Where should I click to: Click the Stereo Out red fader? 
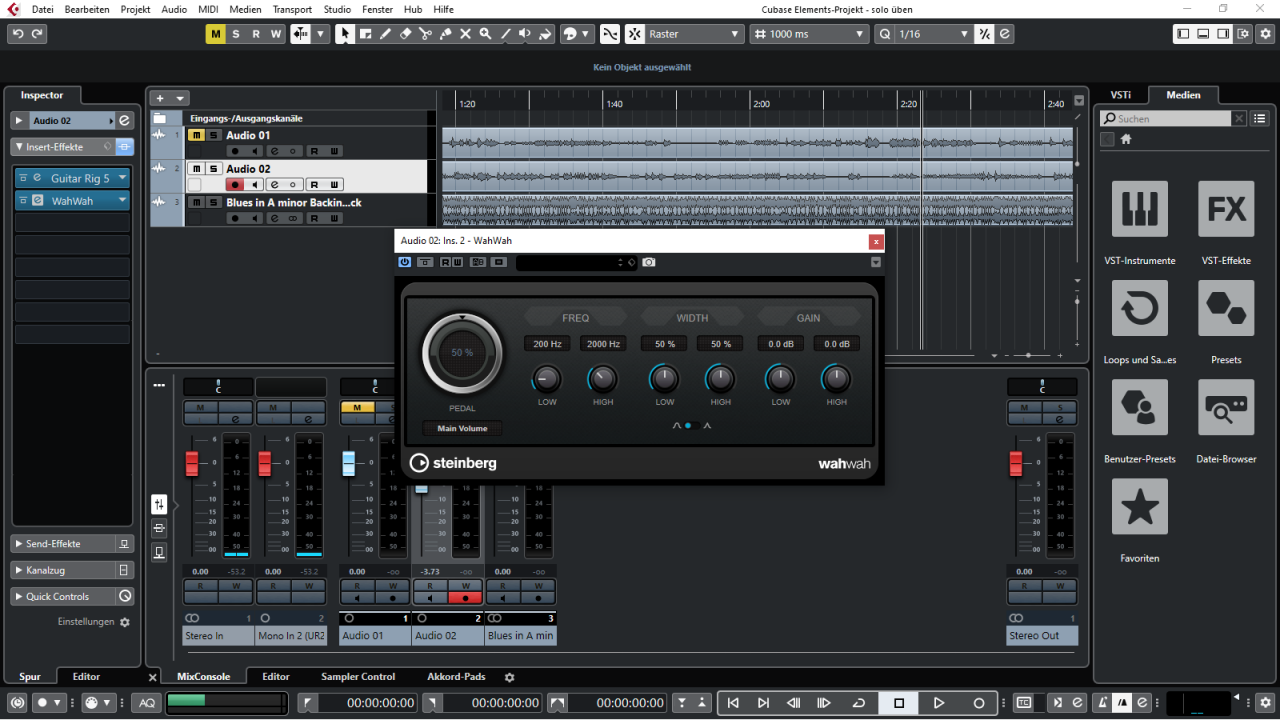click(1016, 464)
